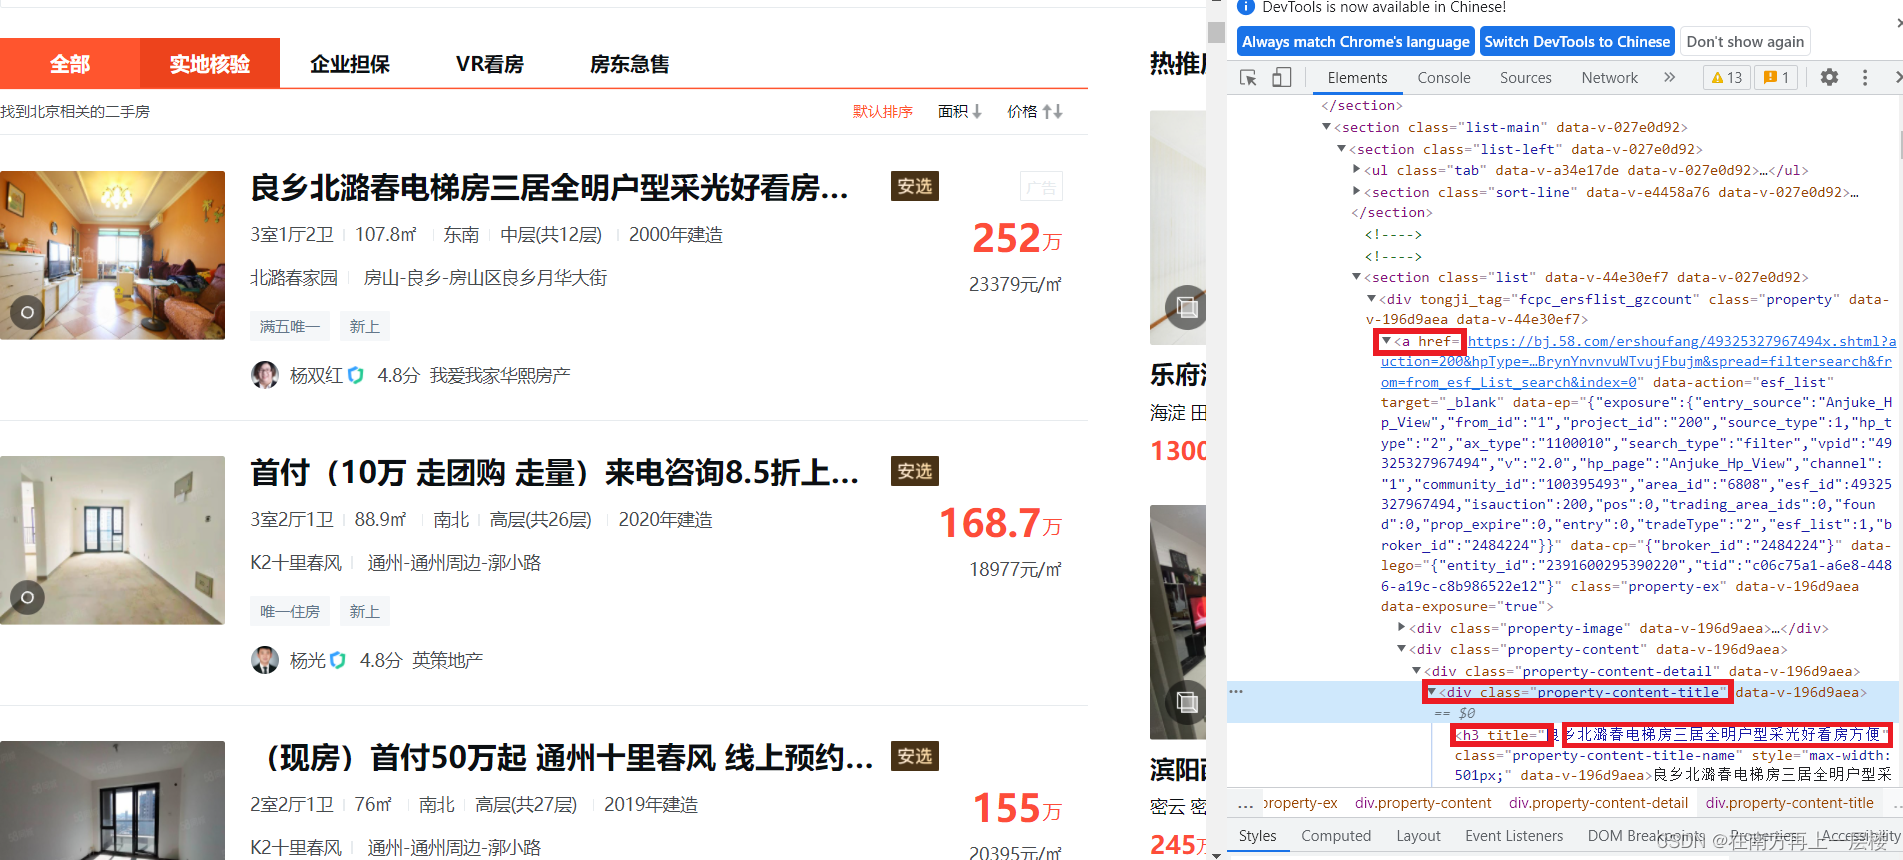Viewport: 1903px width, 860px height.
Task: Click Switch DevTools to Chinese button
Action: coord(1577,42)
